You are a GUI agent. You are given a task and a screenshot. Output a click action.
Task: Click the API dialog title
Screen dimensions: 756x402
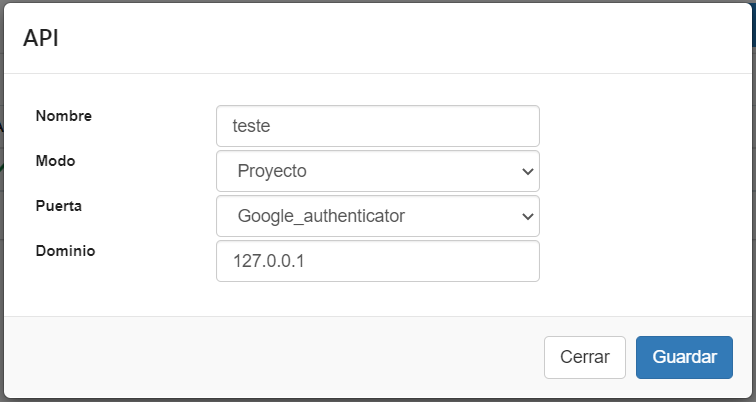[x=40, y=38]
